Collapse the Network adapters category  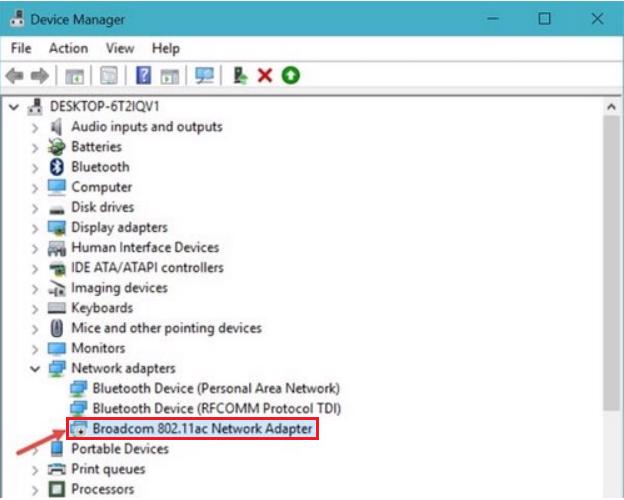[35, 369]
